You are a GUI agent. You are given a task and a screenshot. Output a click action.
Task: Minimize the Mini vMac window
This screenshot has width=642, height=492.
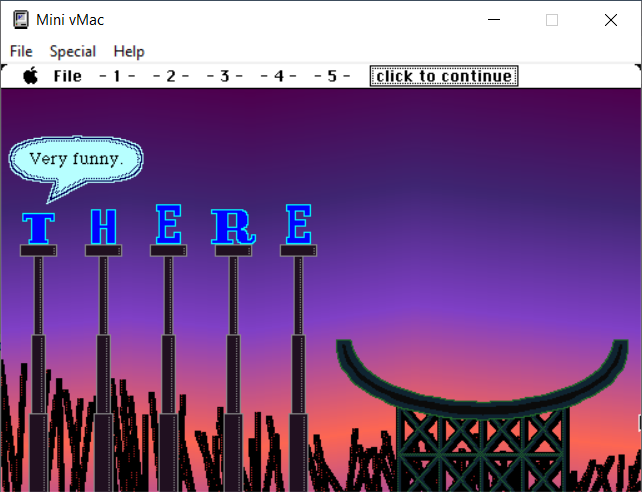pos(494,20)
